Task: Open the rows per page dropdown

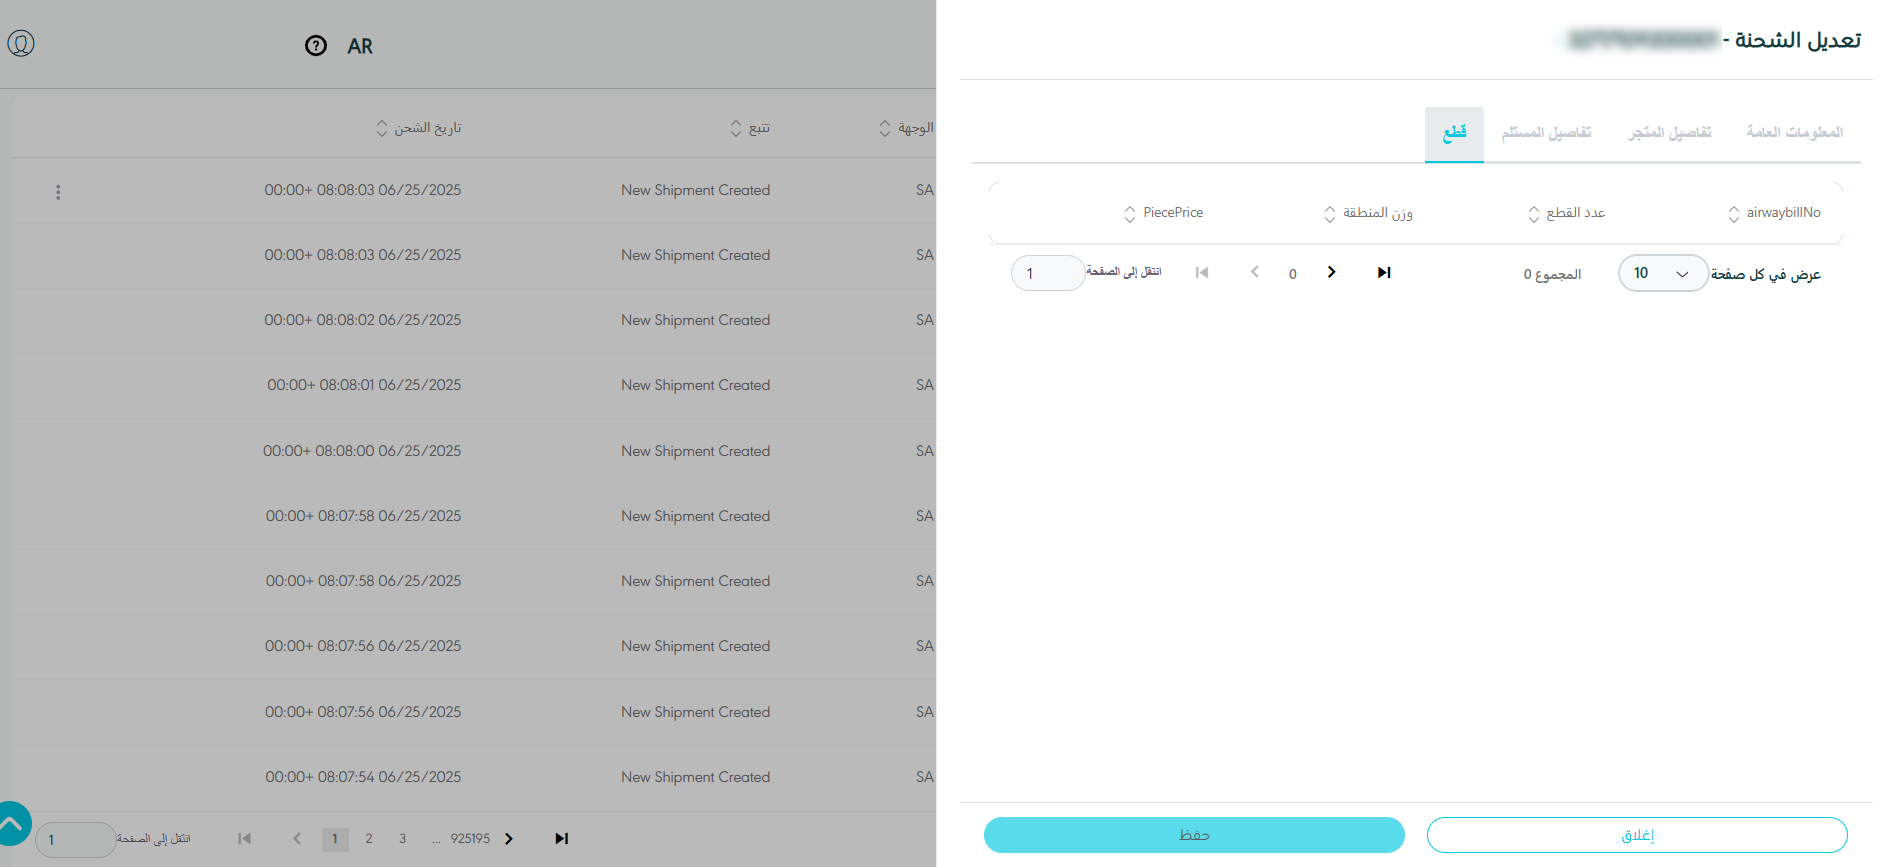Action: [1662, 274]
